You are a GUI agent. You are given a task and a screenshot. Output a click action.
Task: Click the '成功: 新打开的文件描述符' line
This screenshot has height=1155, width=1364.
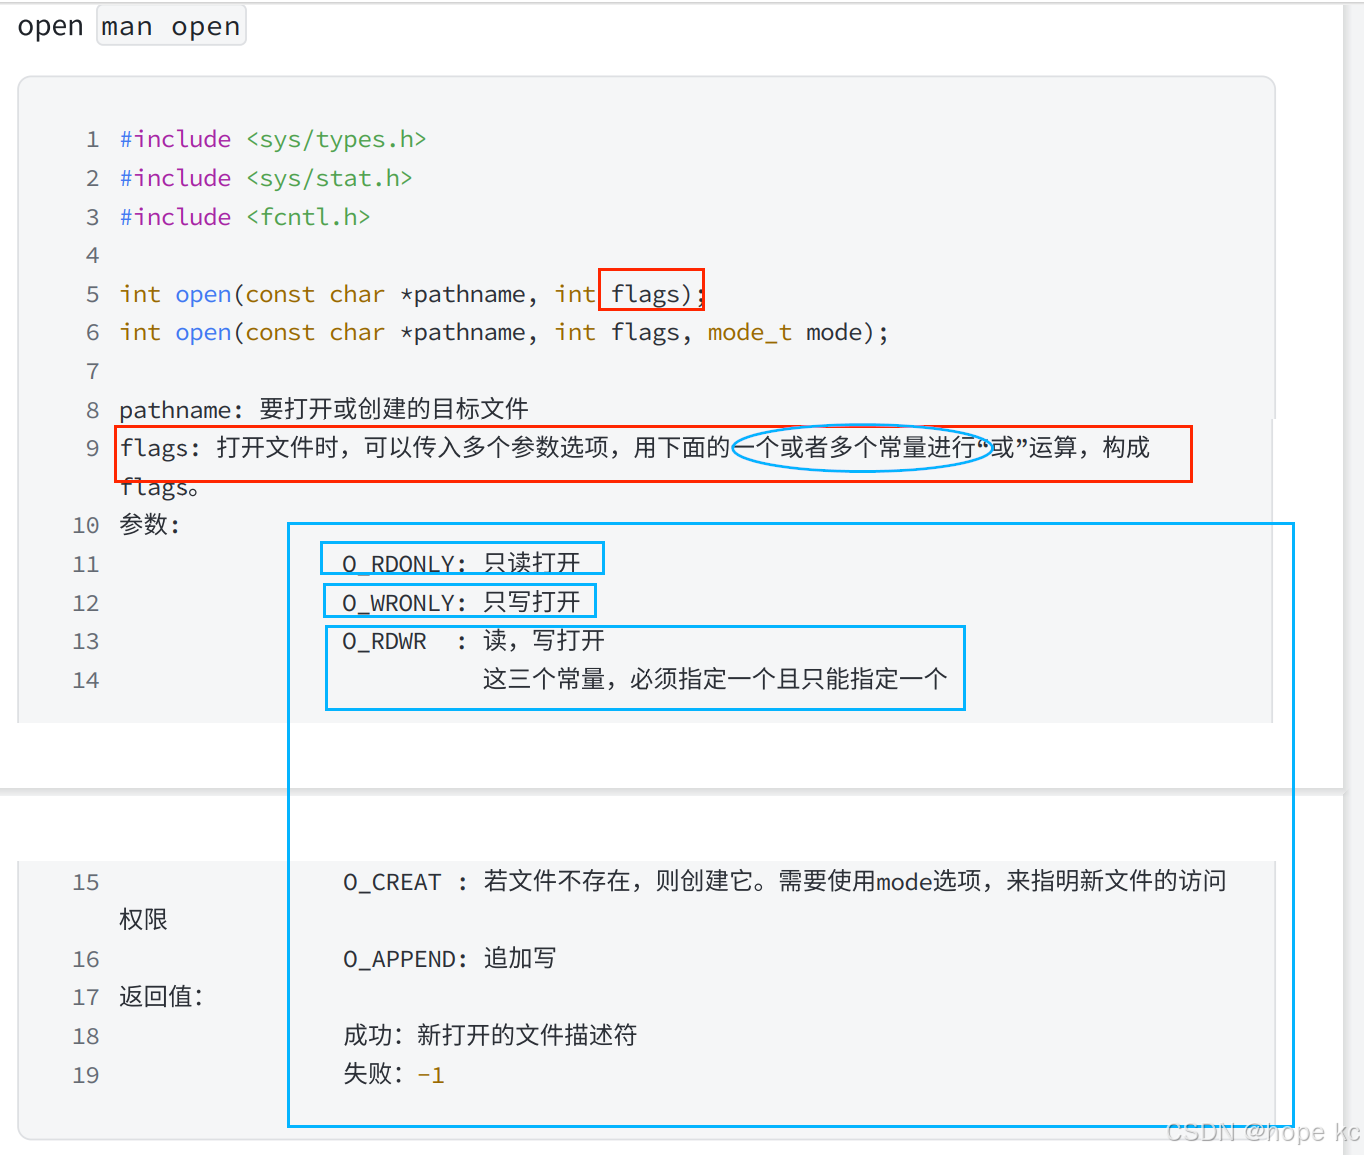click(490, 1035)
